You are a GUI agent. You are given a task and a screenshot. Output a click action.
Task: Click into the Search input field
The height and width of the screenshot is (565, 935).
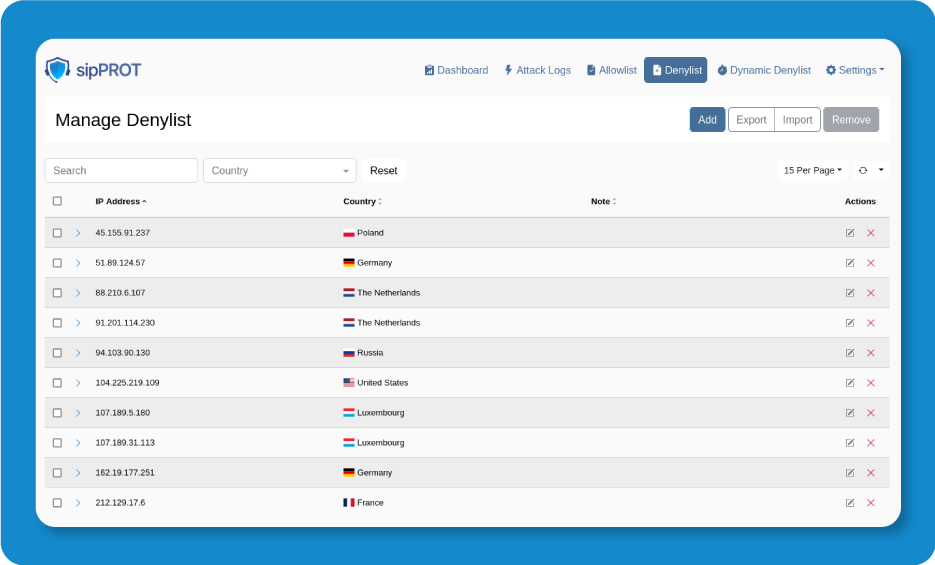(121, 171)
